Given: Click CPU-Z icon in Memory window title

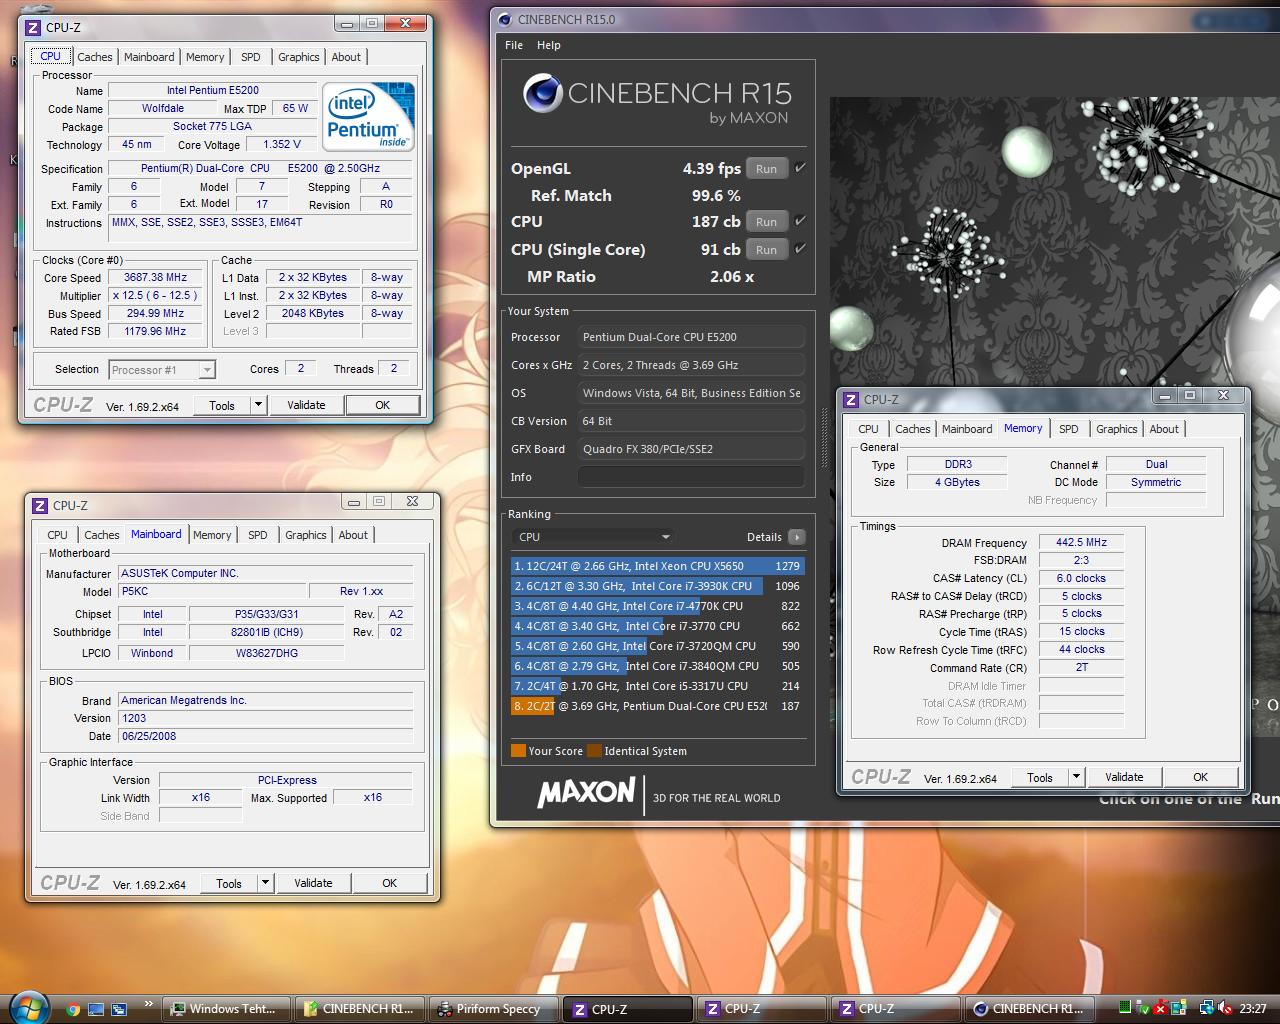Looking at the screenshot, I should (x=851, y=399).
